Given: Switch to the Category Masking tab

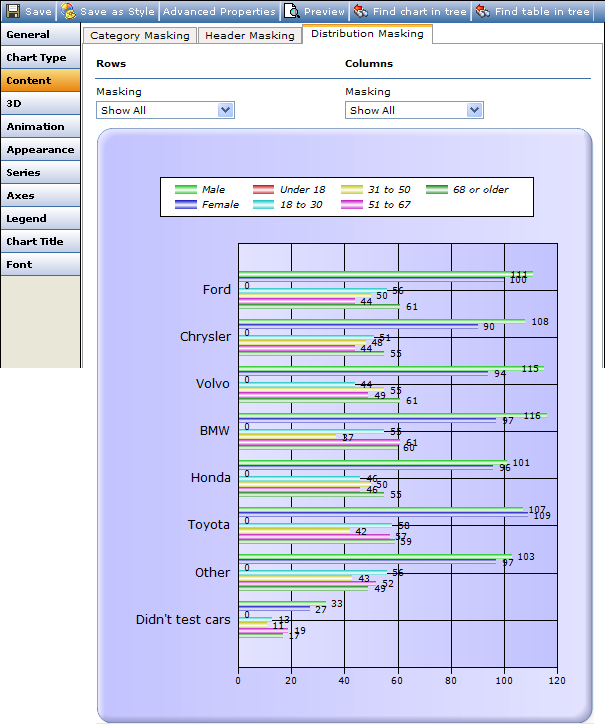Looking at the screenshot, I should (x=140, y=35).
